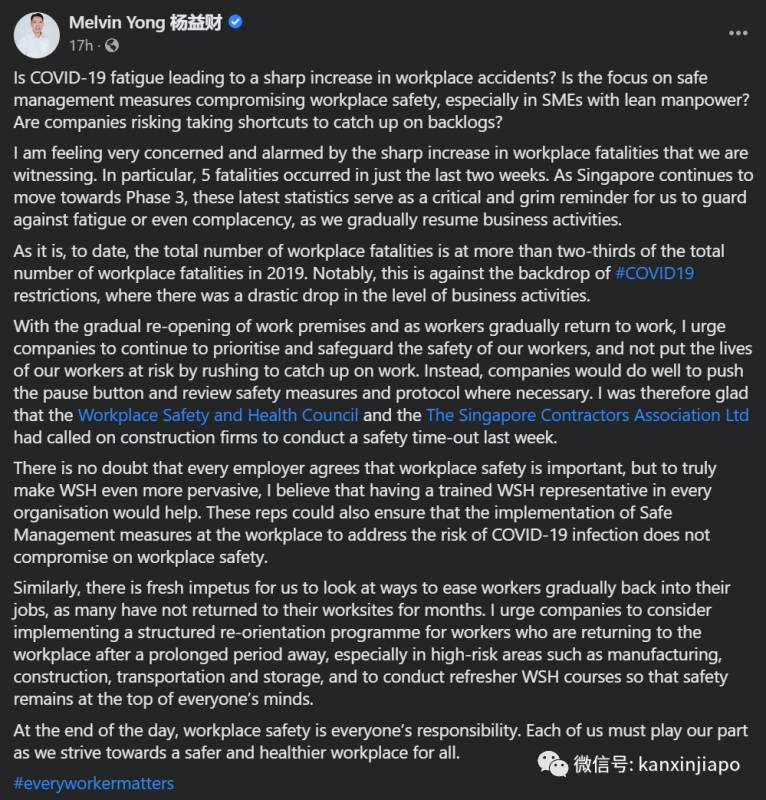Open the post's three-dot options menu
This screenshot has width=766, height=800.
[x=737, y=33]
